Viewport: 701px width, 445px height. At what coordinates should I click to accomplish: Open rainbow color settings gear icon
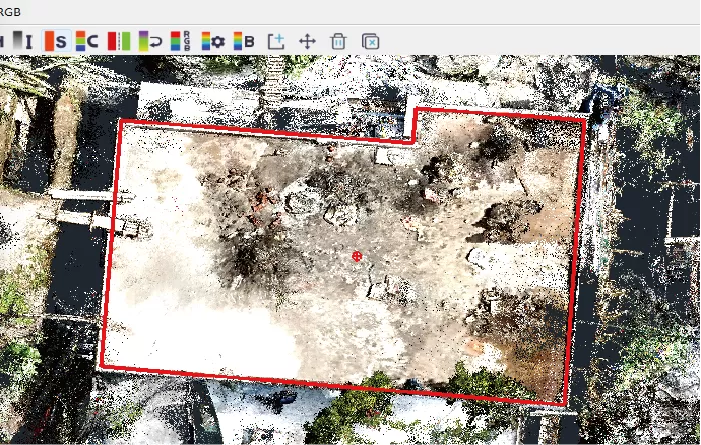pos(213,41)
